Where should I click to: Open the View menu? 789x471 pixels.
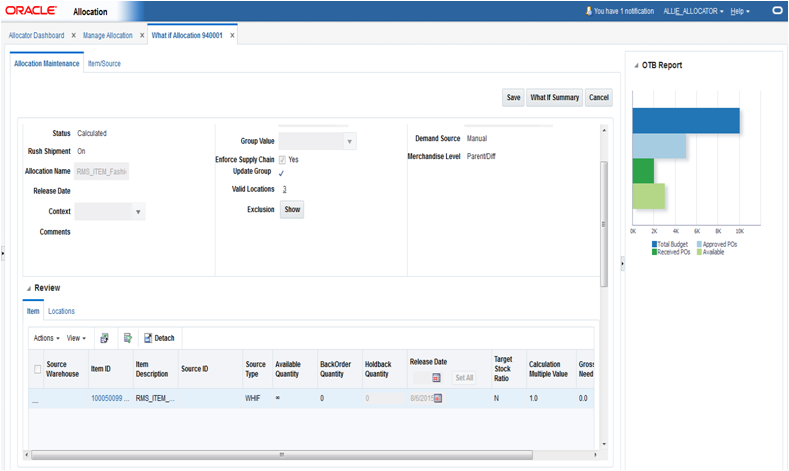[76, 338]
